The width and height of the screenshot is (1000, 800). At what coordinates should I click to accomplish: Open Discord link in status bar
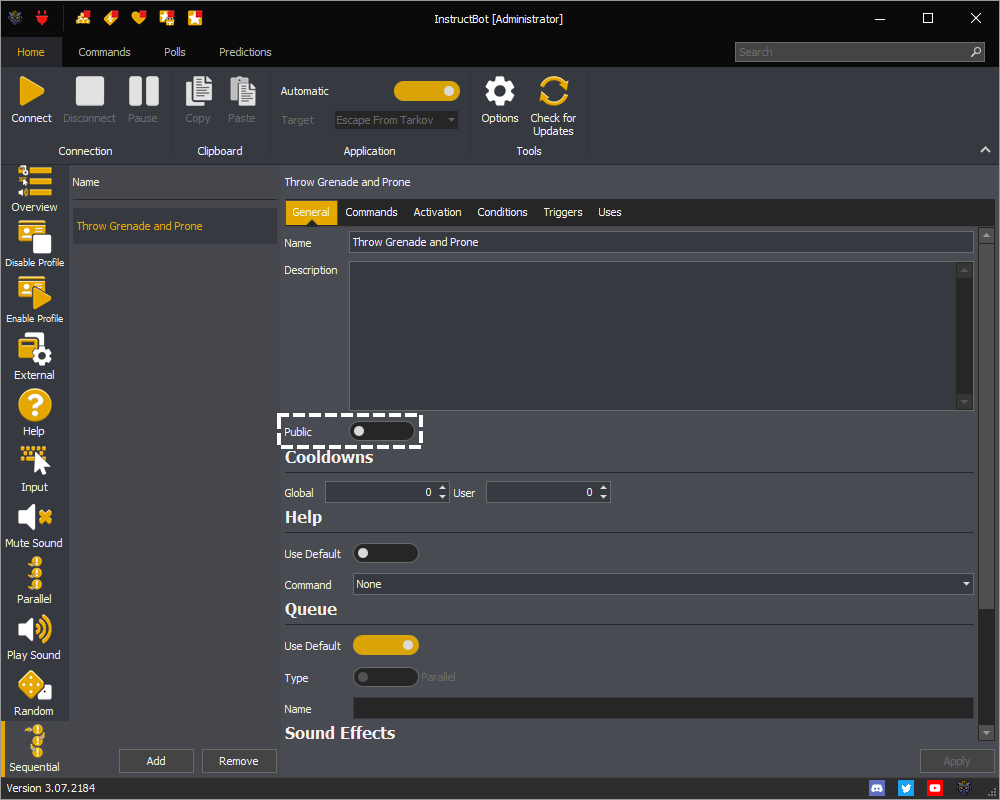(877, 788)
